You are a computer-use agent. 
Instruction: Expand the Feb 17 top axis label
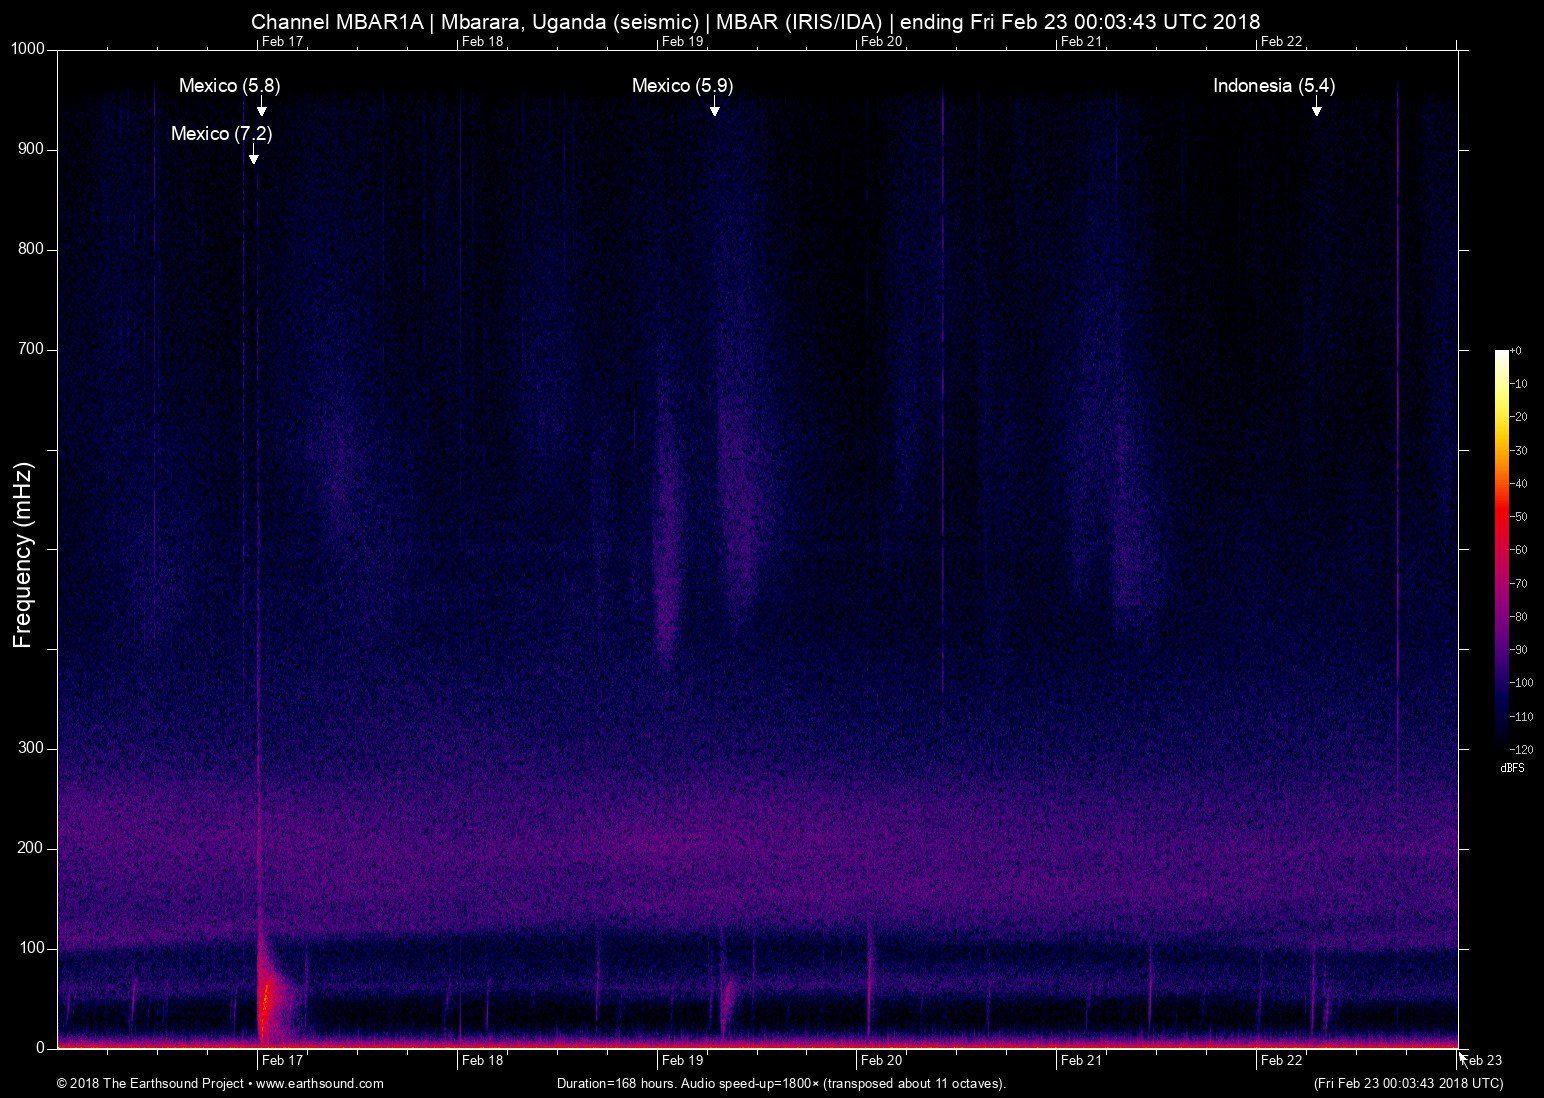[x=283, y=42]
